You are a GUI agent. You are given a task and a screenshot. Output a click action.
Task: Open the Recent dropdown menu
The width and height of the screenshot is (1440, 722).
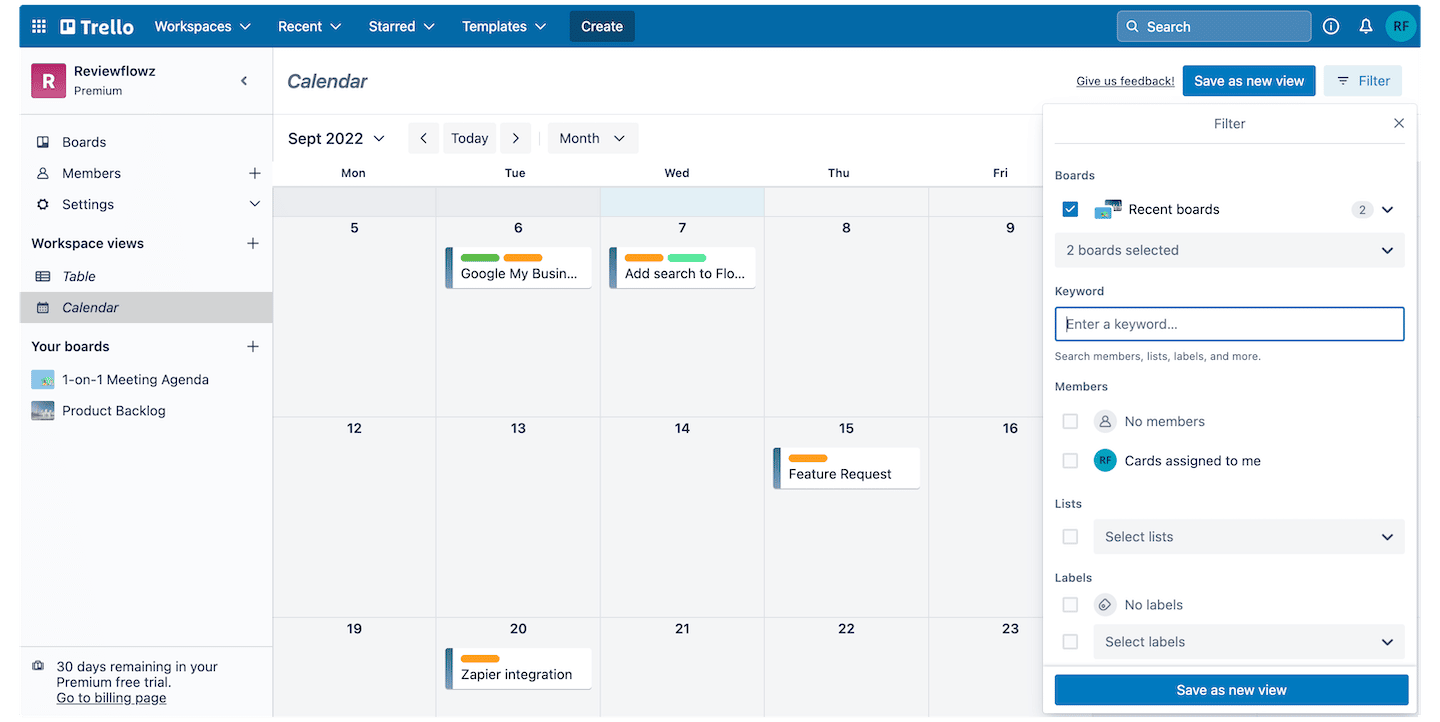click(310, 27)
